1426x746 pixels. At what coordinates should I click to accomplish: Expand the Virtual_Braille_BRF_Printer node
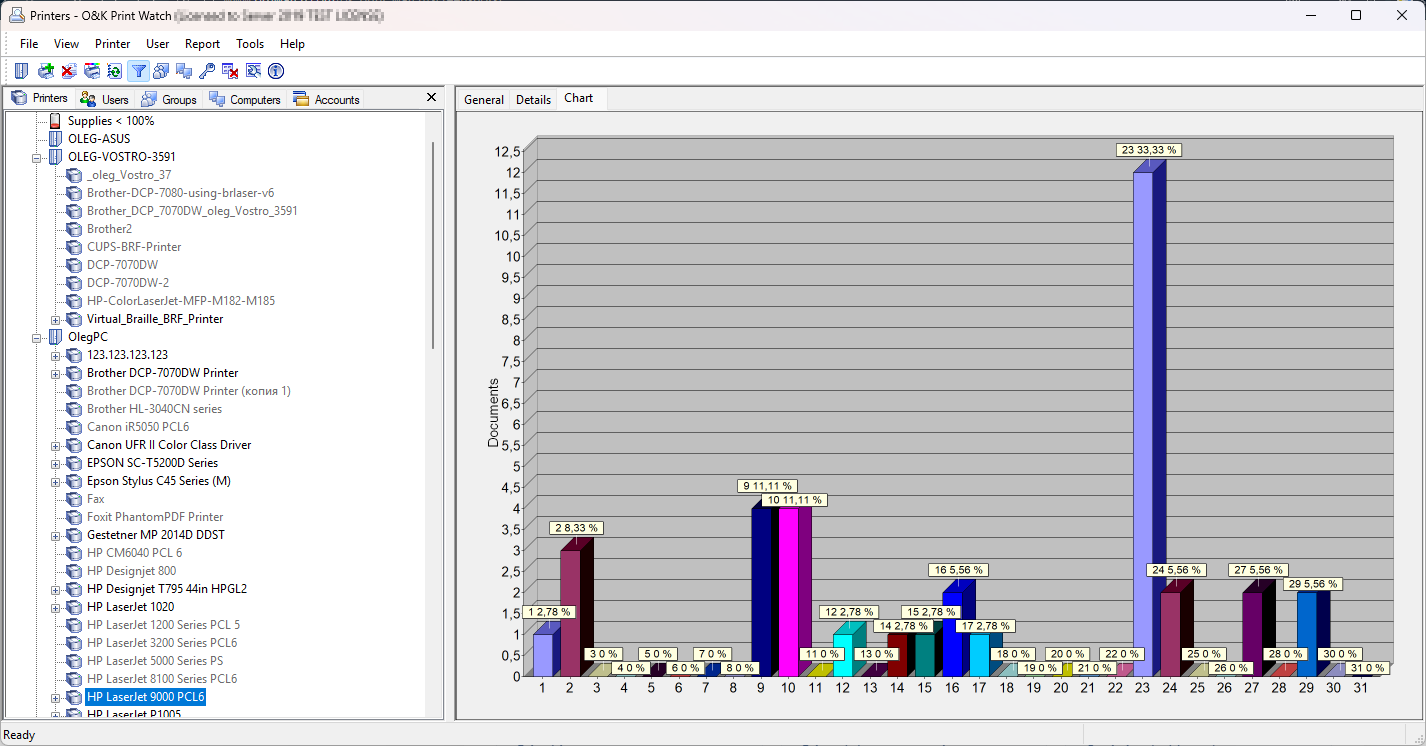pyautogui.click(x=56, y=319)
